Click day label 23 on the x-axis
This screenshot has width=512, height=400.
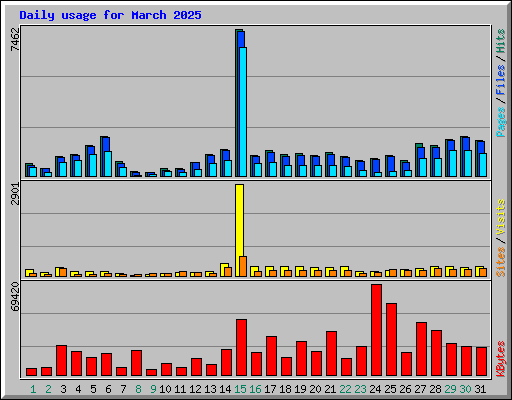tap(360, 389)
